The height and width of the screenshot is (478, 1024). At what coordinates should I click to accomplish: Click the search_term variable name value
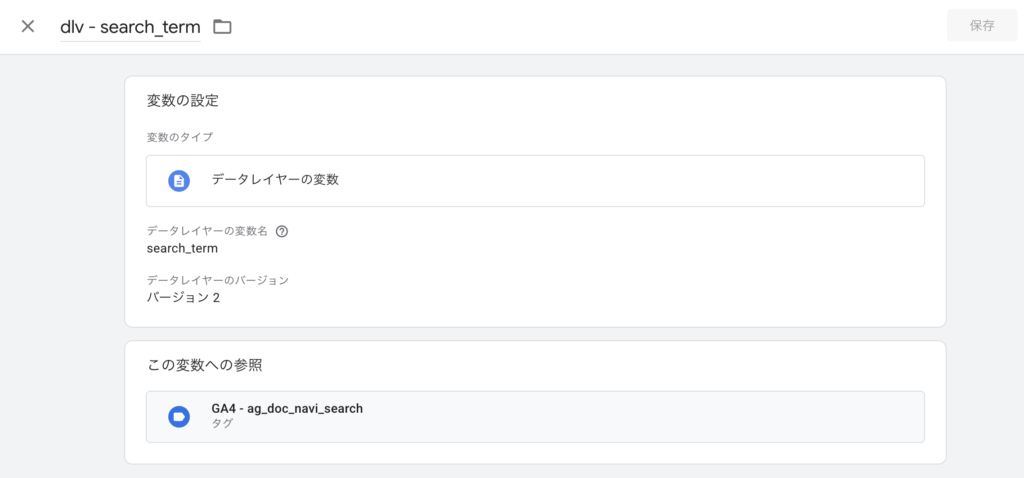coord(182,248)
